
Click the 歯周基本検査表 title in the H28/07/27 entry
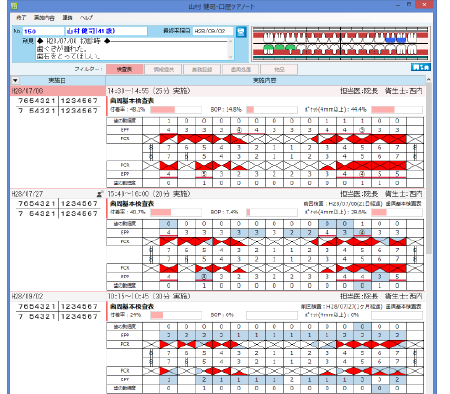point(132,203)
